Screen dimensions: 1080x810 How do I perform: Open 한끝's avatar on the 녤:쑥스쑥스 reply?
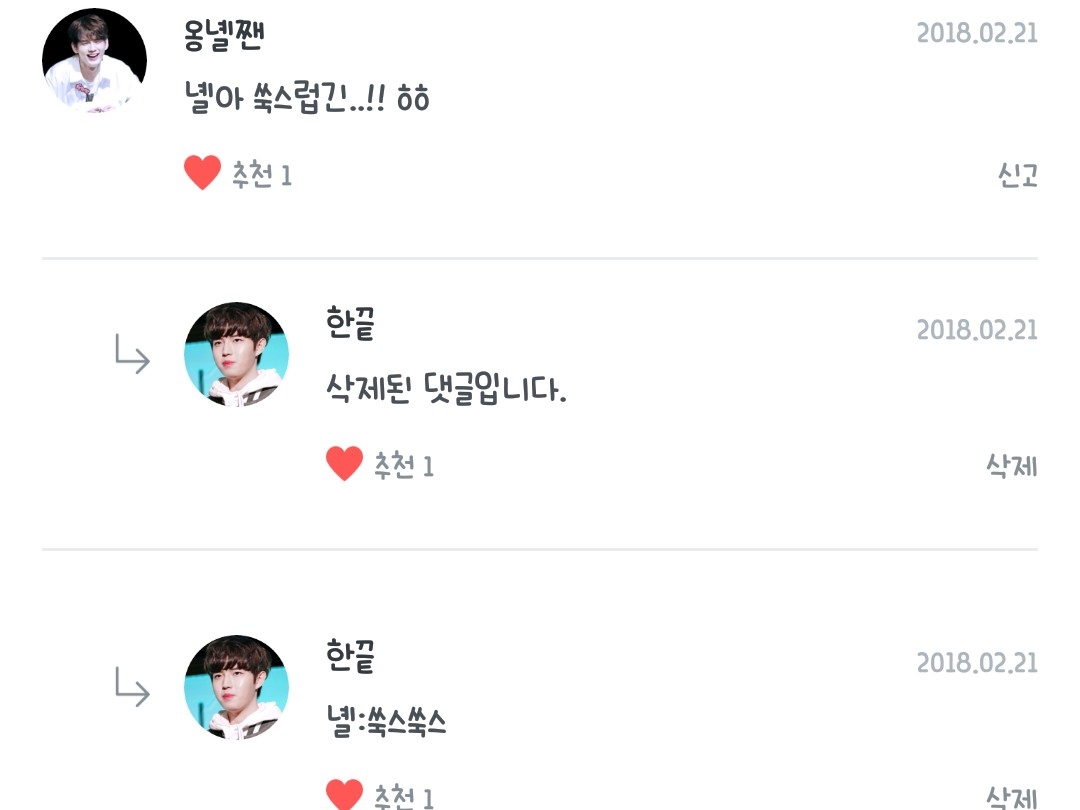click(x=236, y=687)
